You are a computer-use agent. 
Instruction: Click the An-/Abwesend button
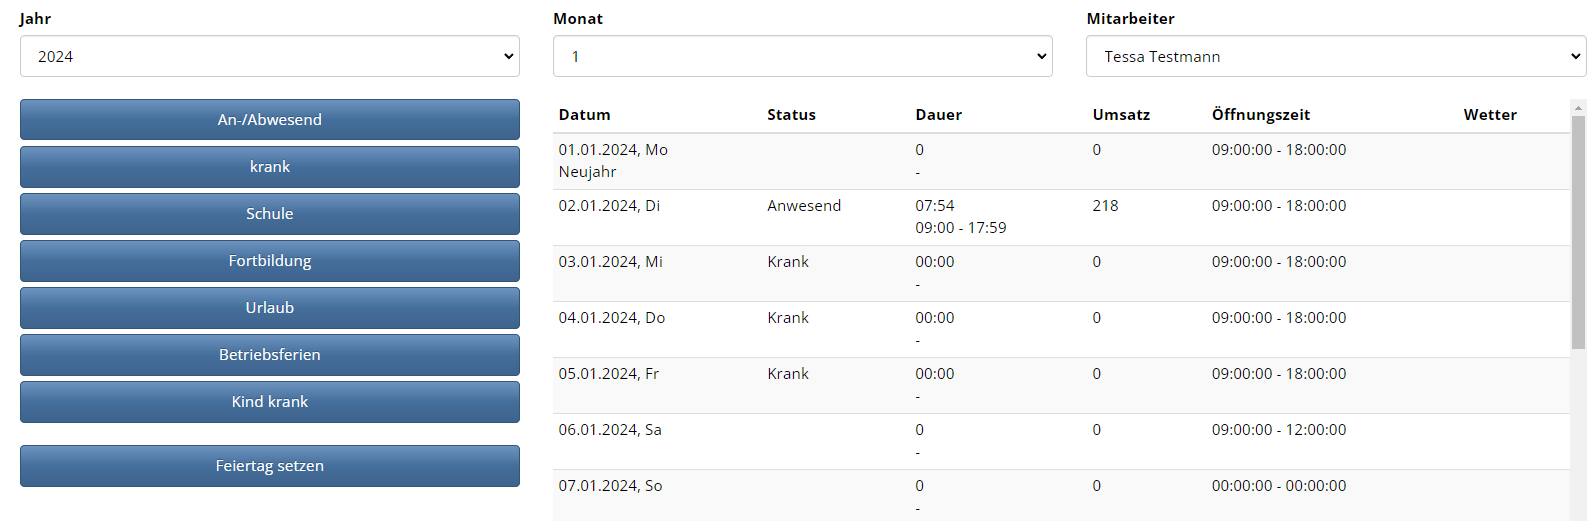(269, 119)
